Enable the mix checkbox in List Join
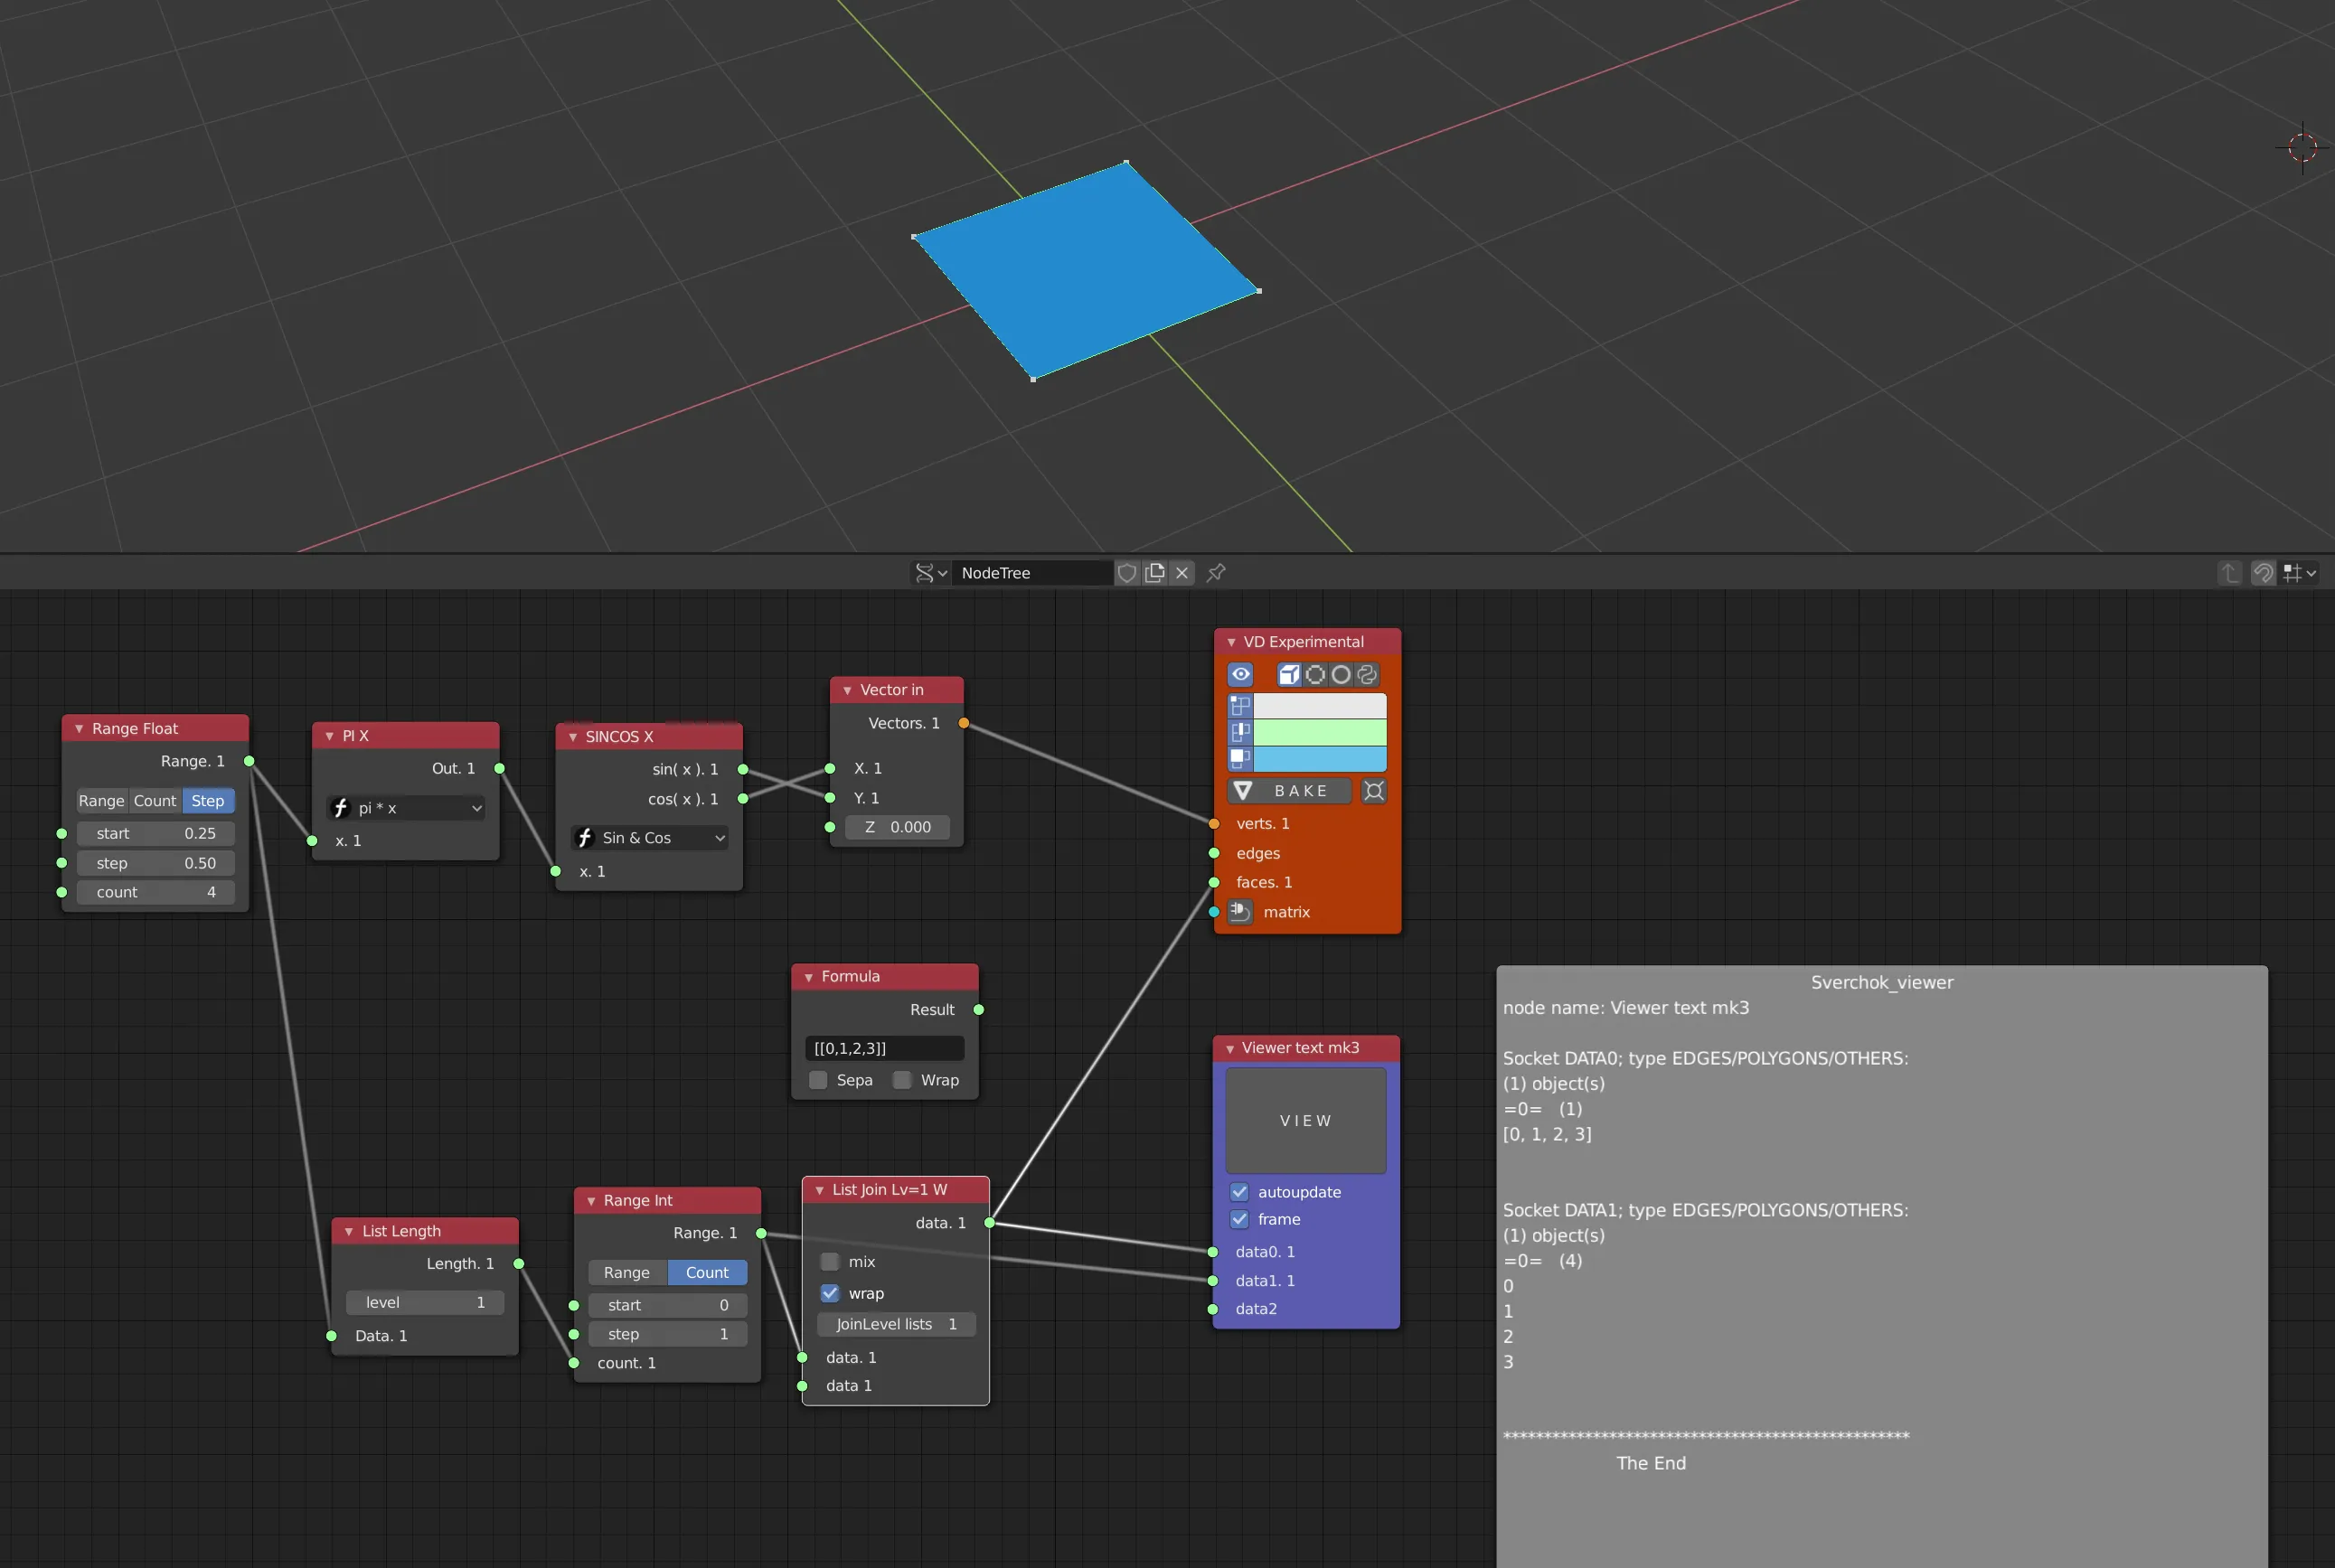Image resolution: width=2335 pixels, height=1568 pixels. 829,1262
